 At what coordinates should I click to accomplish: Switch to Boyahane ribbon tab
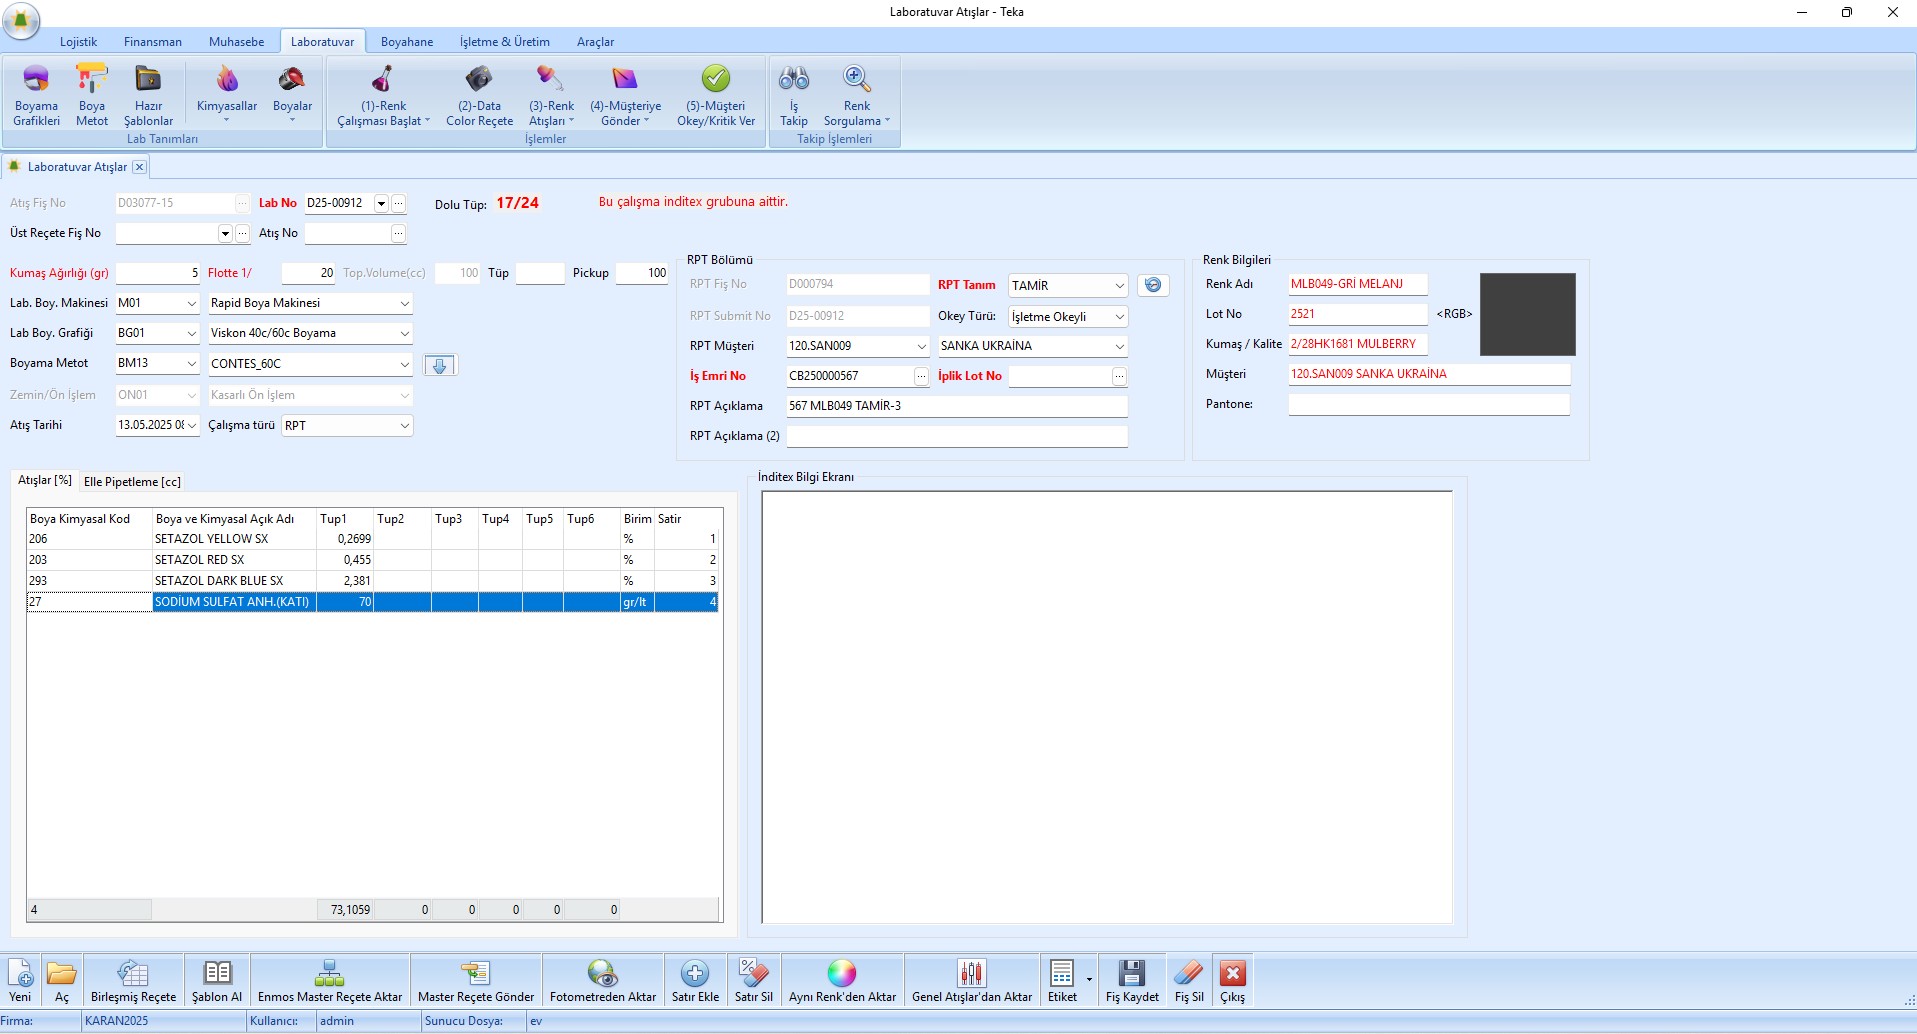(x=407, y=42)
